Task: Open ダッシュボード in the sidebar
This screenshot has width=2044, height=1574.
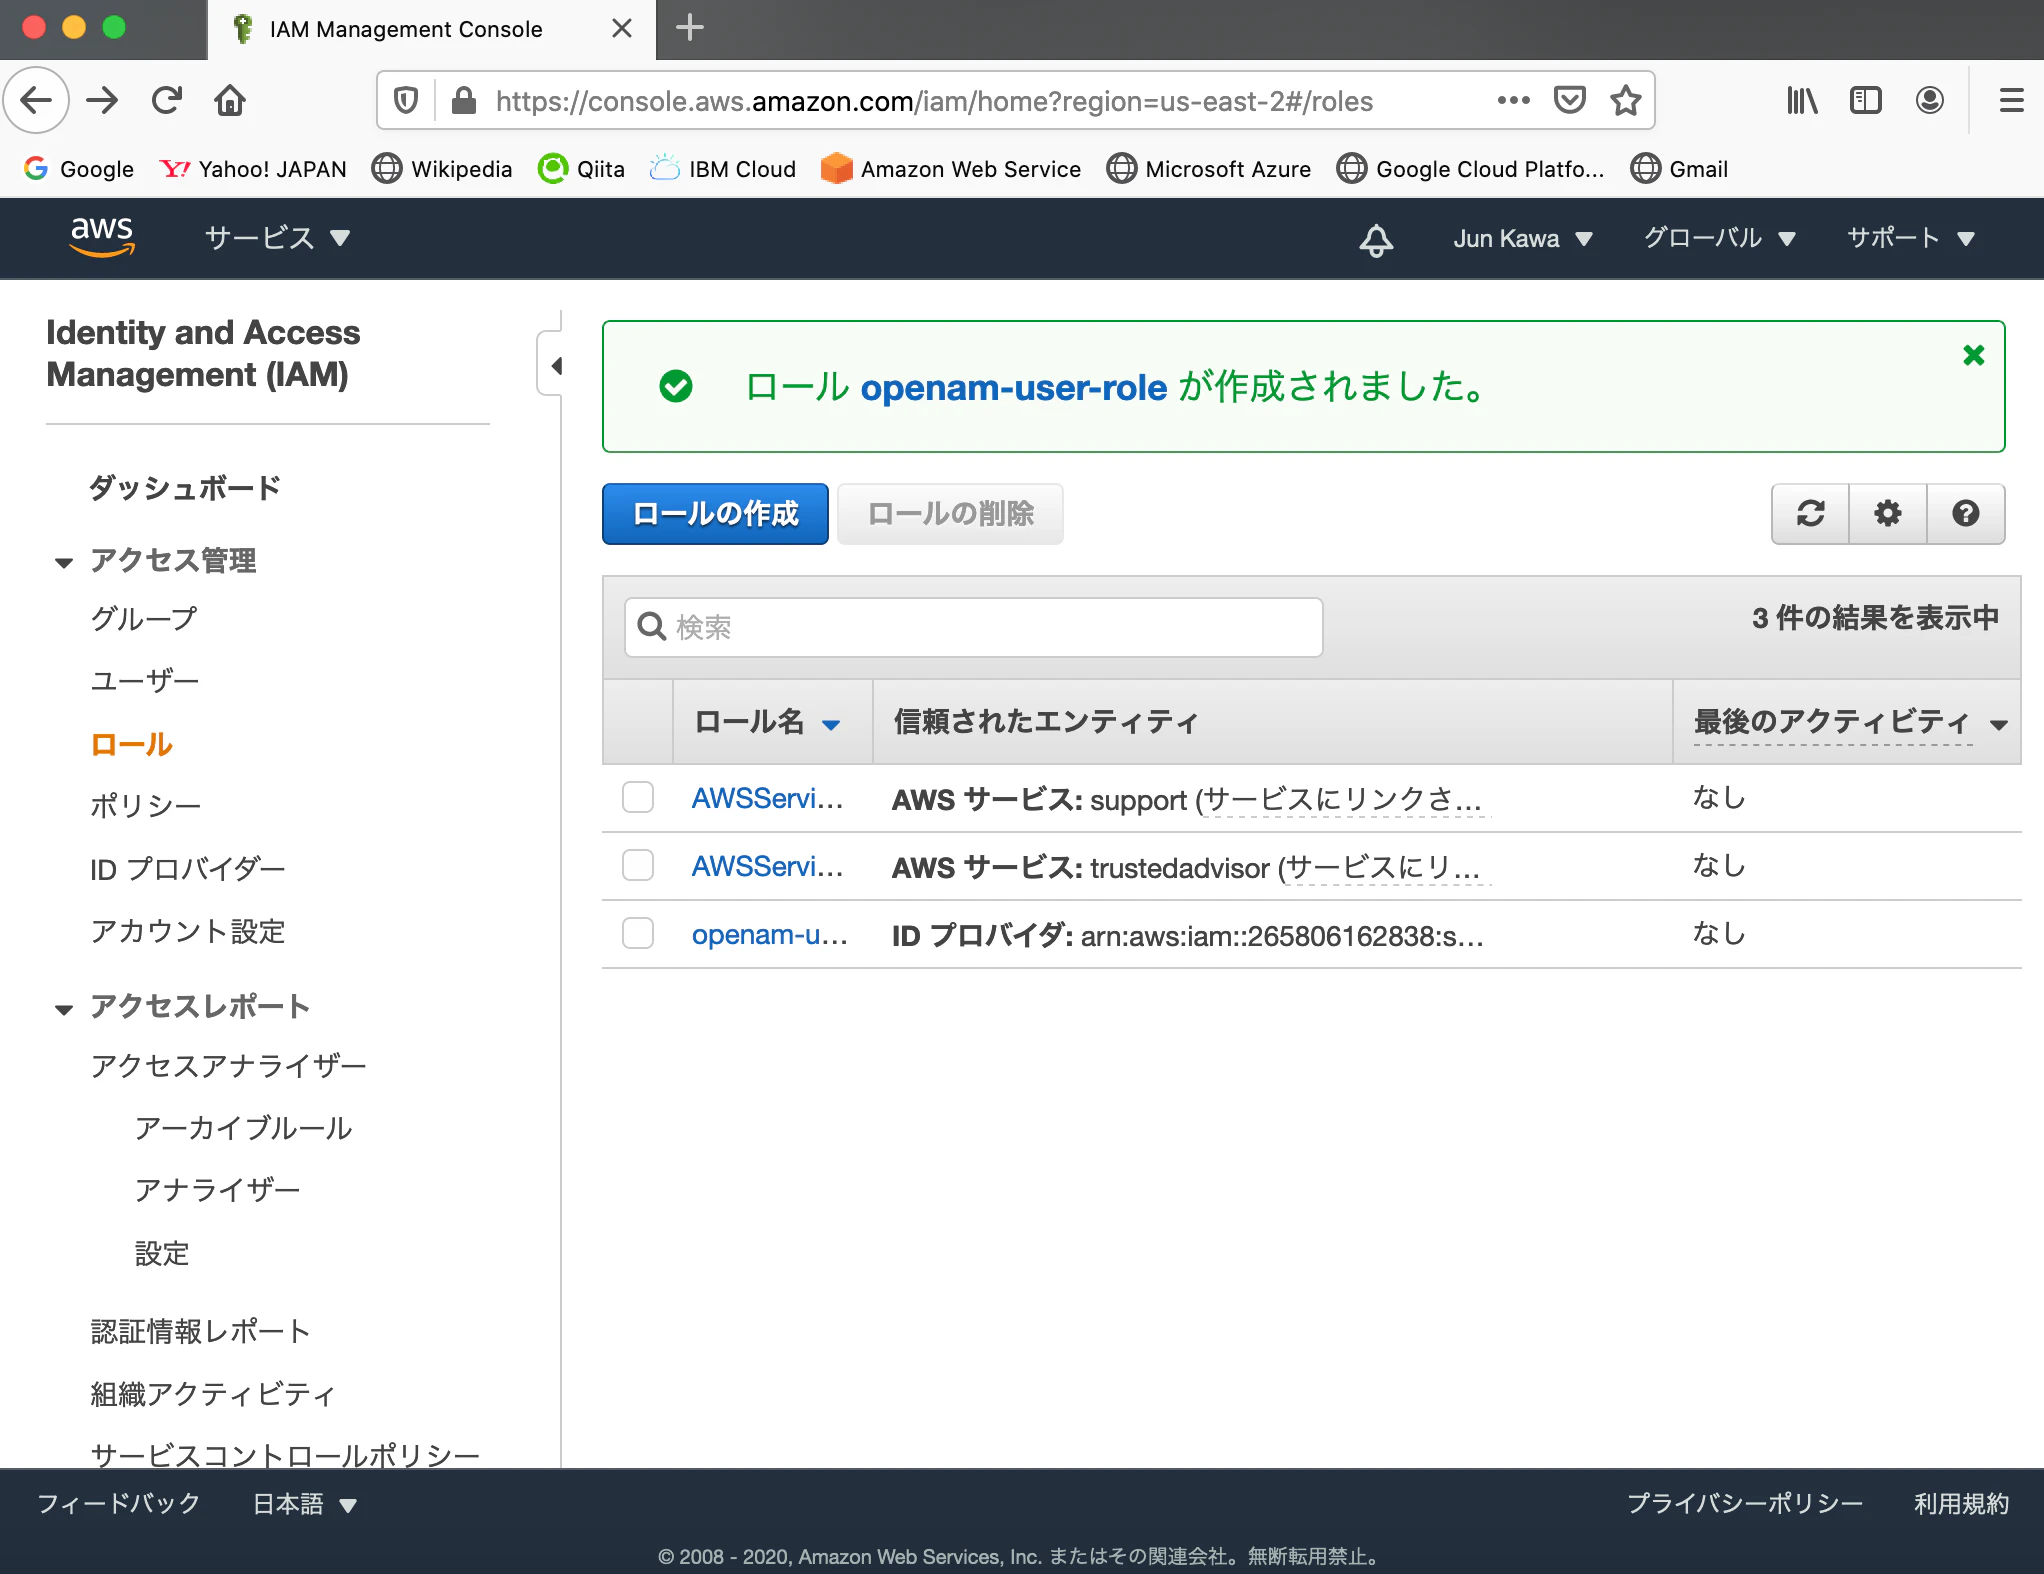Action: pyautogui.click(x=185, y=488)
